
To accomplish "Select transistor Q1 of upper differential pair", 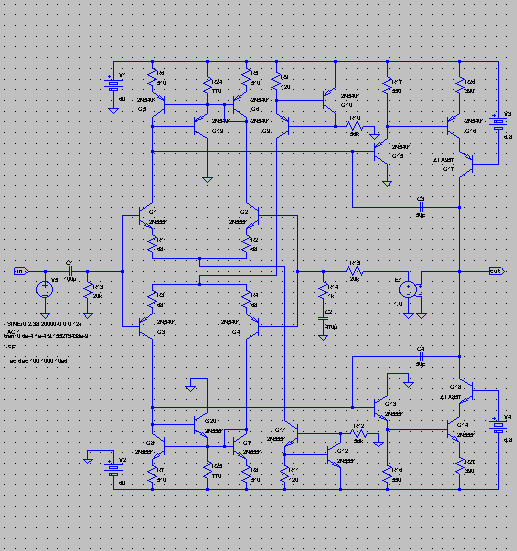I will pyautogui.click(x=146, y=216).
